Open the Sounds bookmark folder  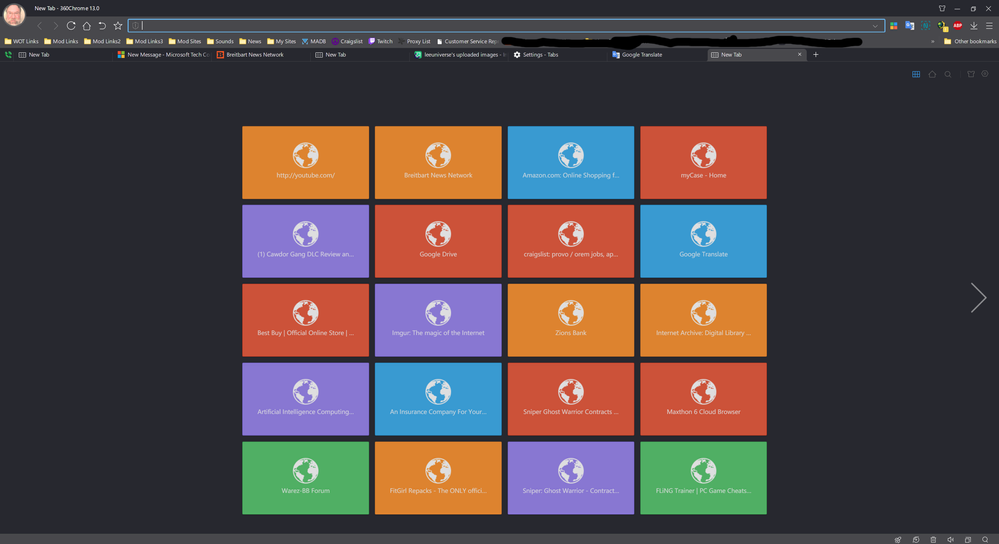pyautogui.click(x=220, y=41)
